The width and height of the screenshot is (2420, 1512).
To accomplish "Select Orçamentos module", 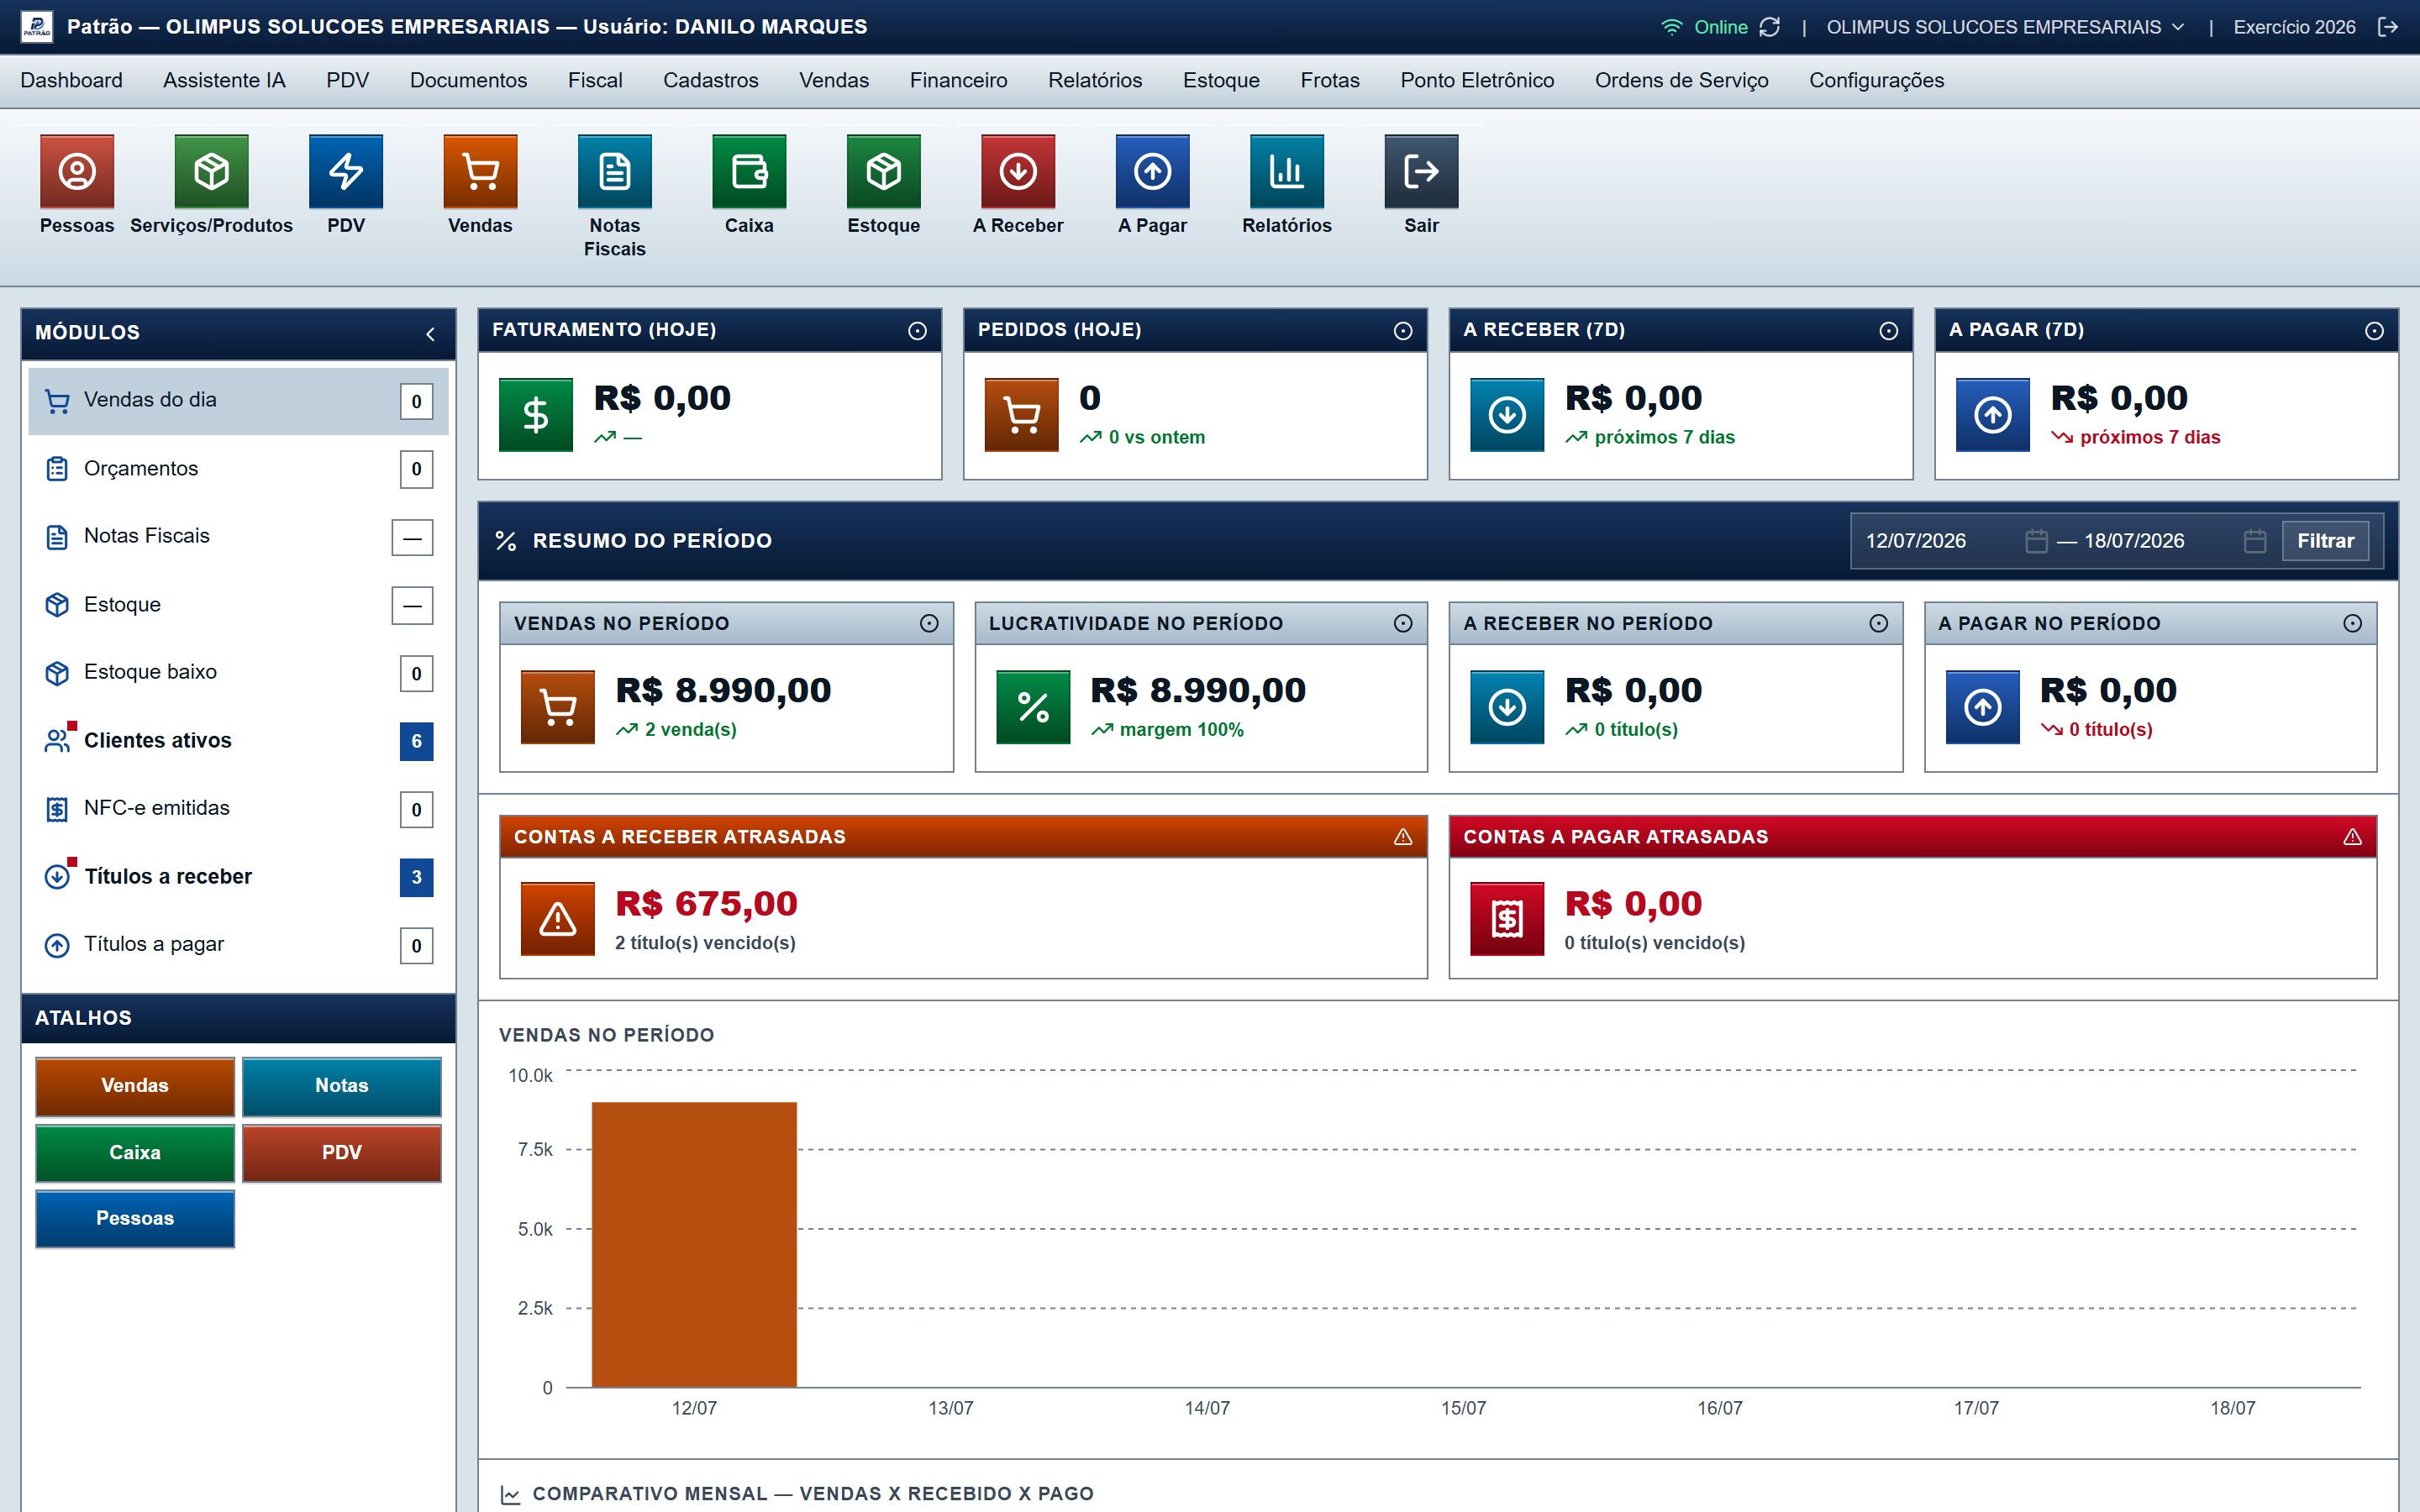I will click(238, 469).
